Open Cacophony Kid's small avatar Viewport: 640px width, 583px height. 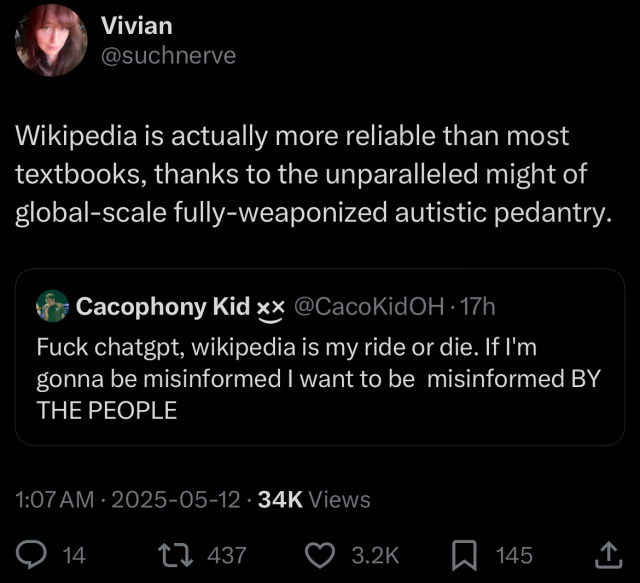click(51, 307)
